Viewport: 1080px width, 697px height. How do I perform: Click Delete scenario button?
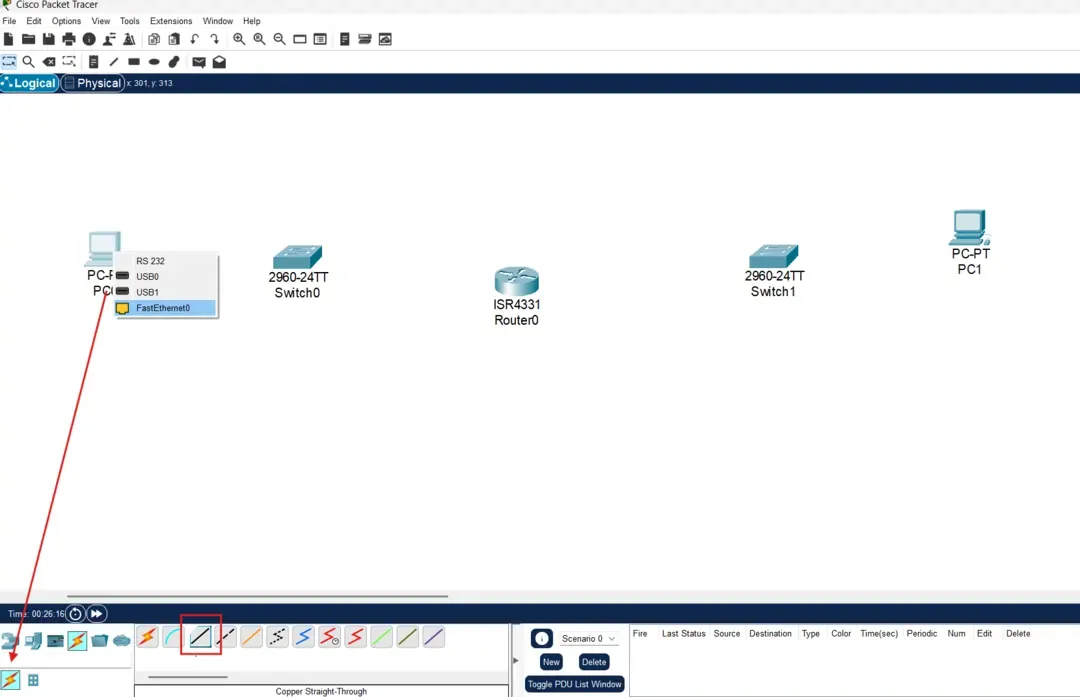(594, 662)
